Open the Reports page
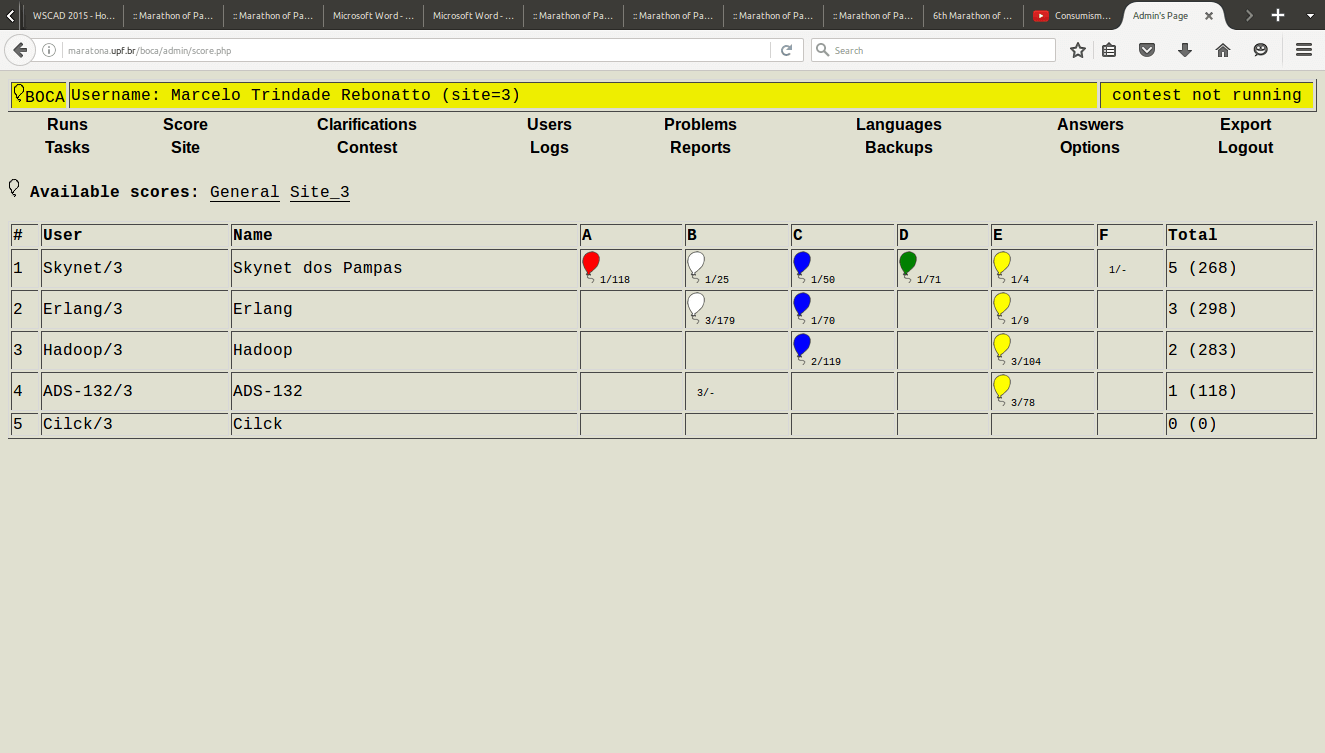 (700, 147)
